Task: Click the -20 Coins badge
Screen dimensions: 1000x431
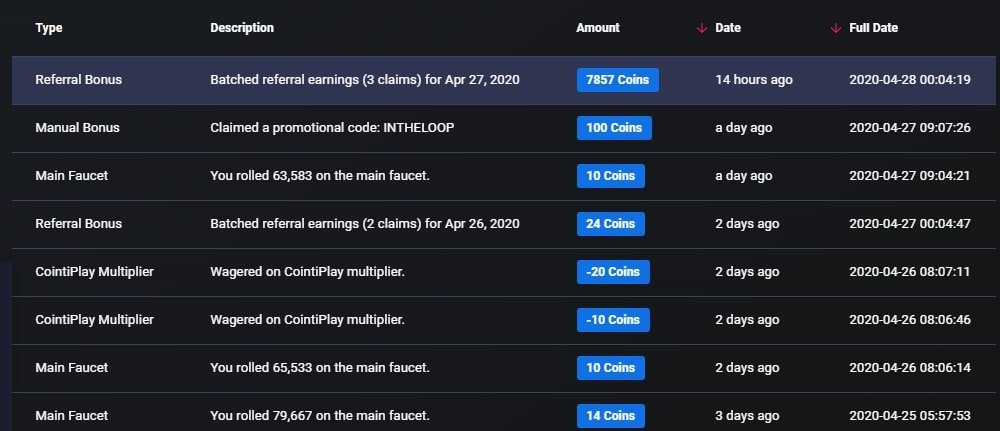Action: (x=613, y=272)
